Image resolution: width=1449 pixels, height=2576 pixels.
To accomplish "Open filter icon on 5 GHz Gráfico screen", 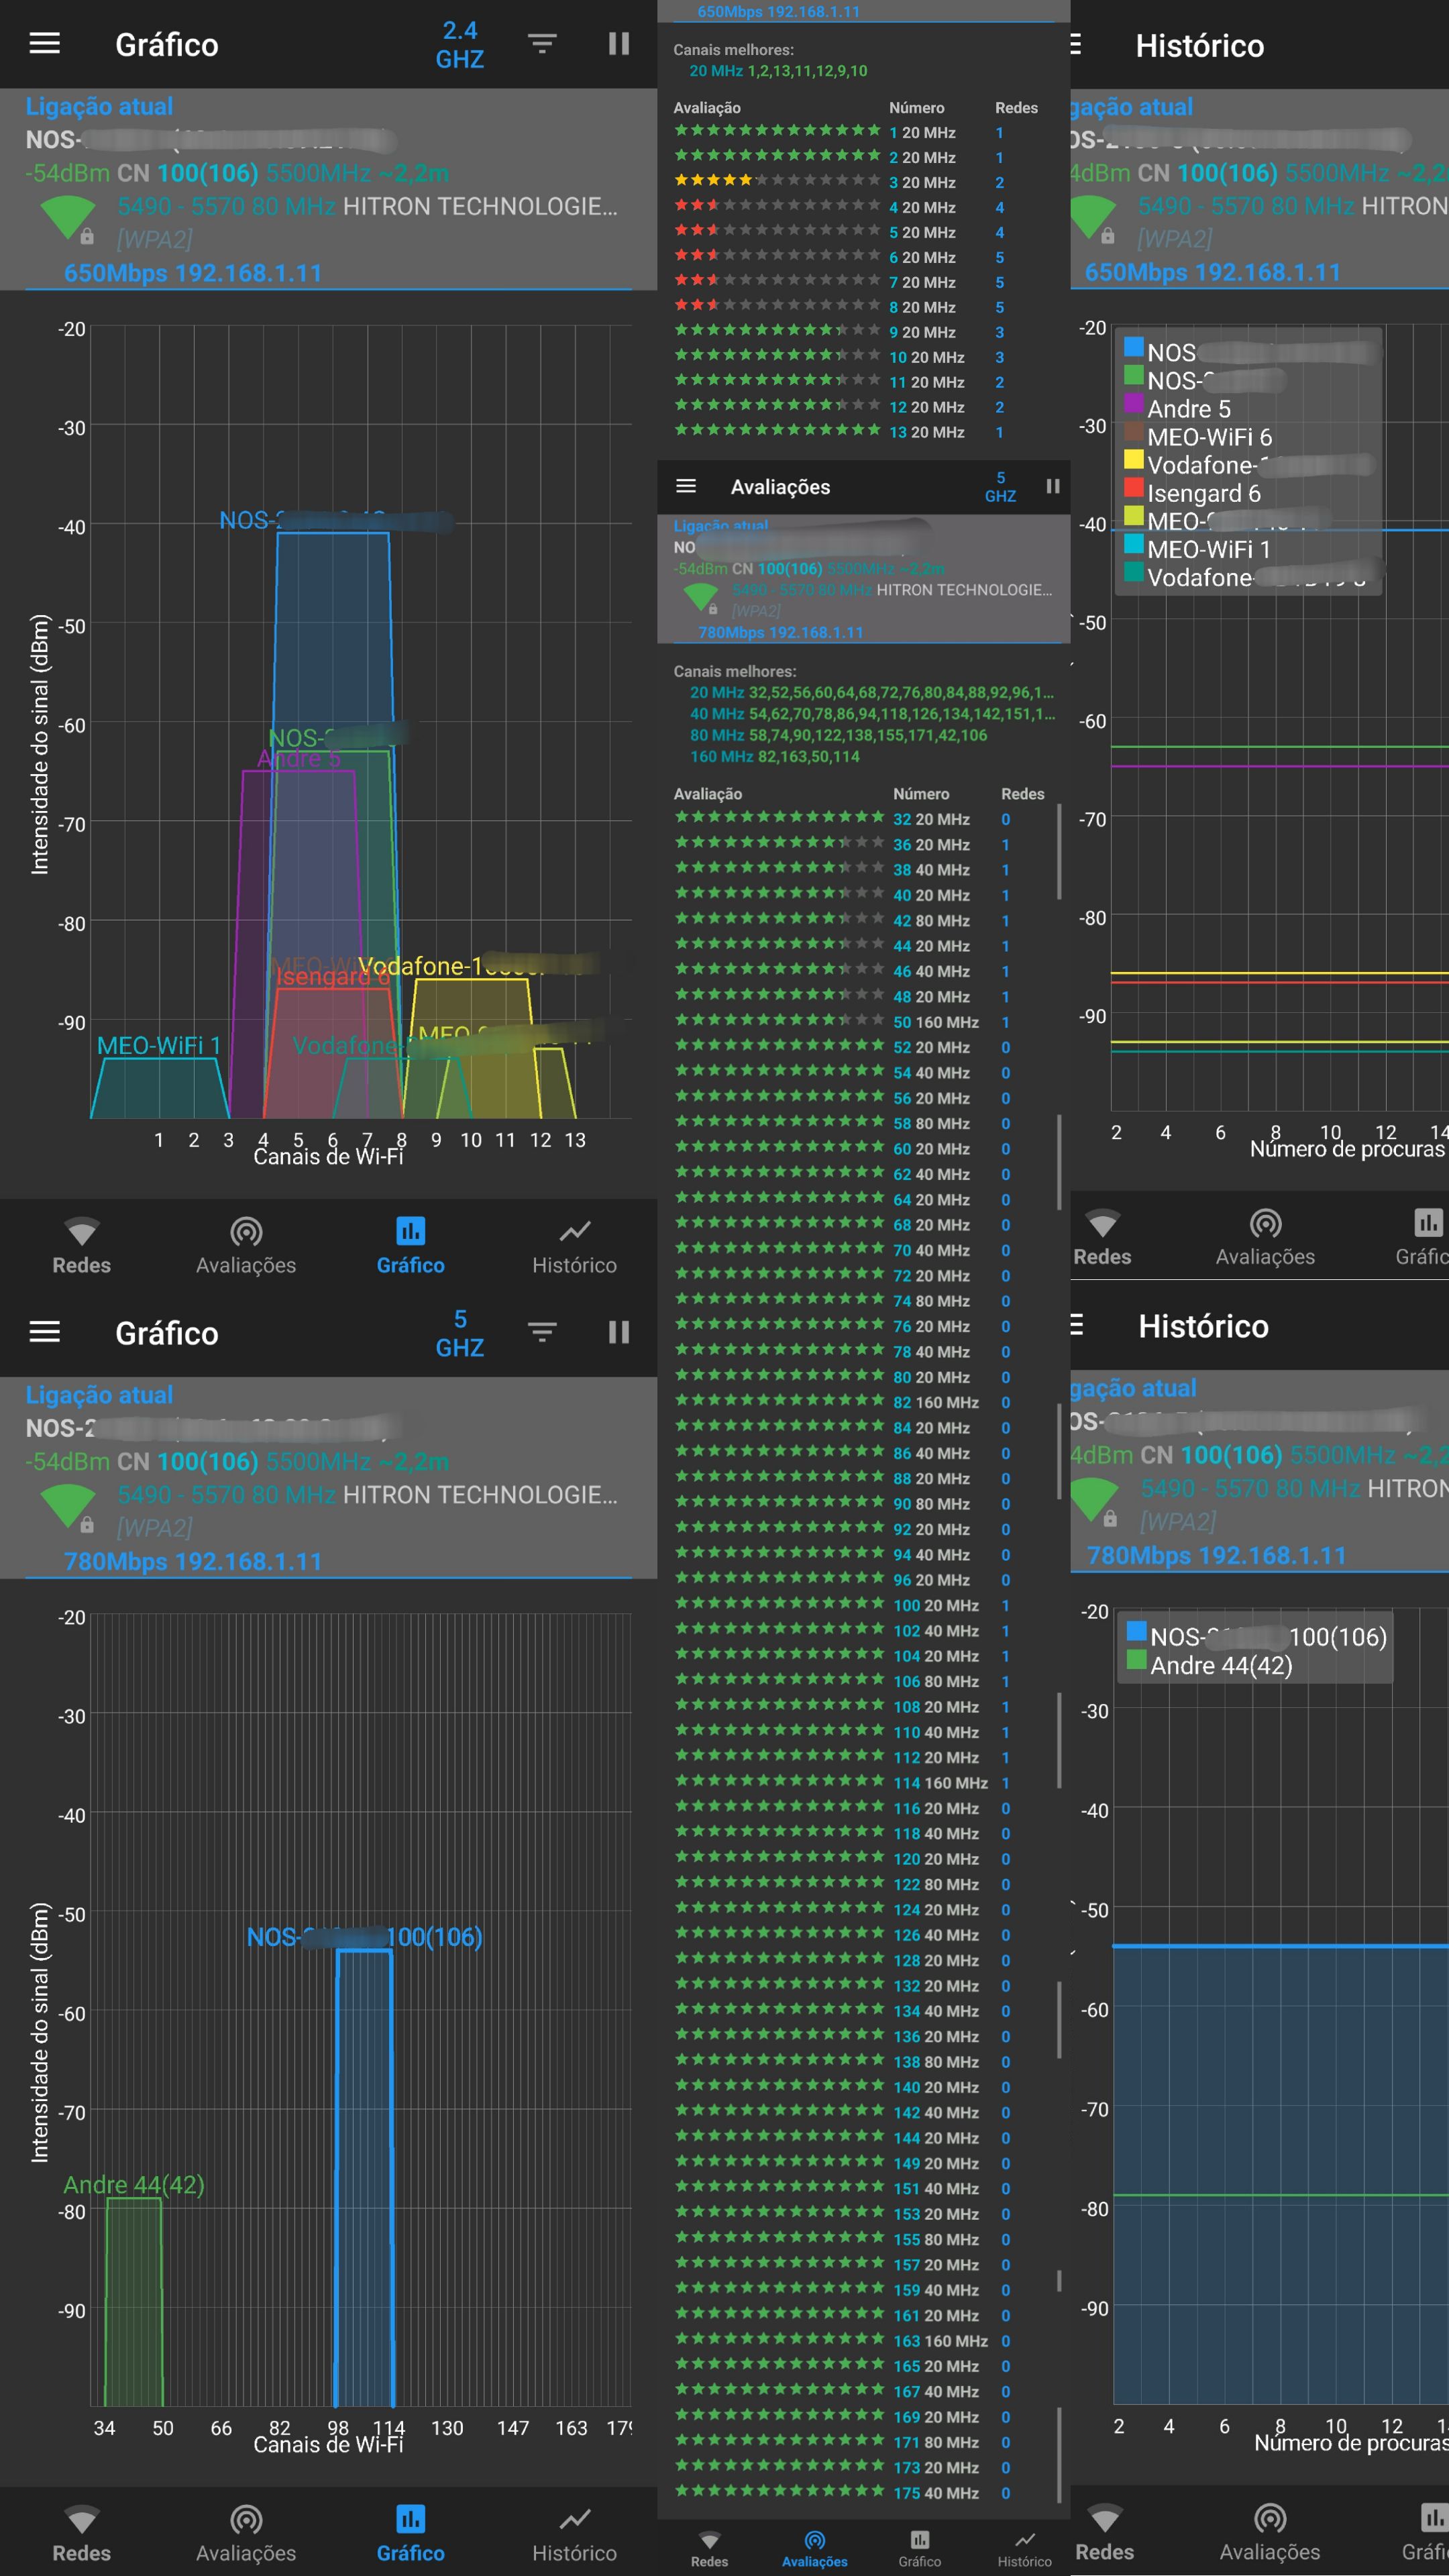I will tap(542, 1332).
